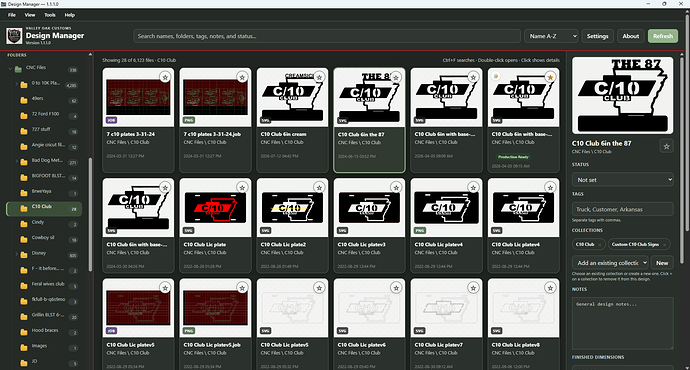
Task: Click the Cindy folder icon
Action: tap(24, 224)
